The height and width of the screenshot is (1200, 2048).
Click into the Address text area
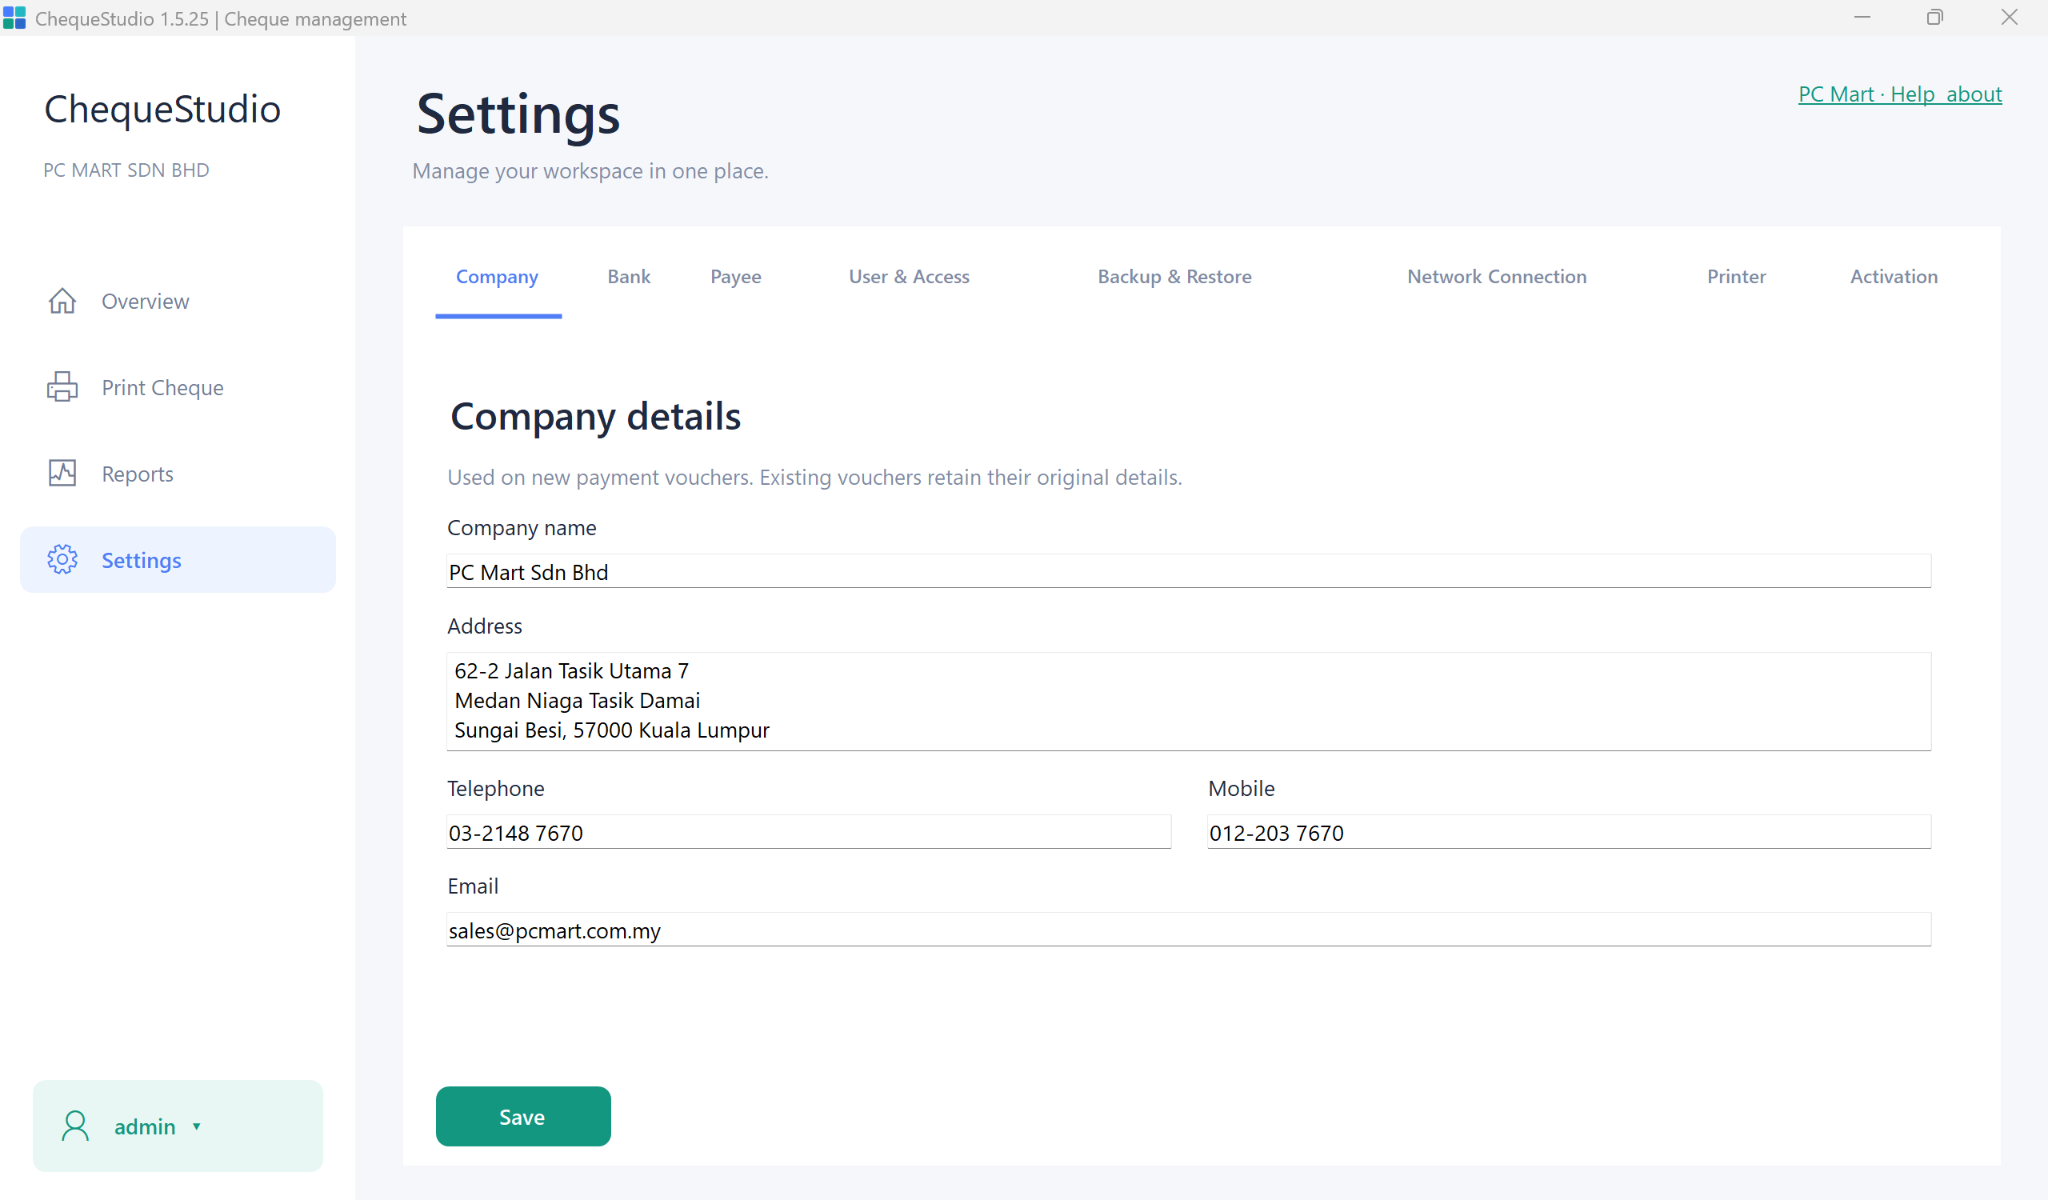(x=1189, y=701)
